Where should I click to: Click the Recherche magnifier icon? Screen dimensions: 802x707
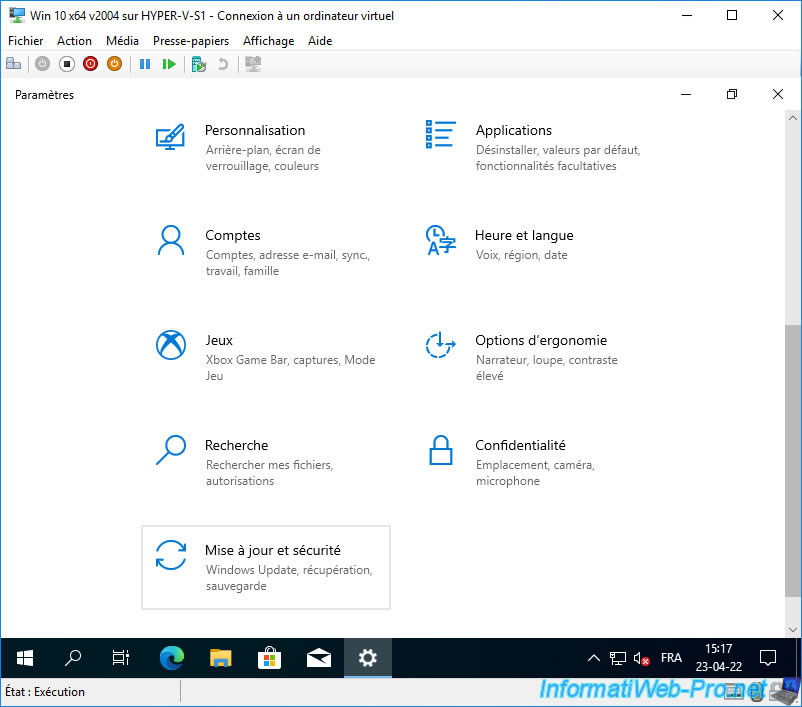tap(171, 450)
